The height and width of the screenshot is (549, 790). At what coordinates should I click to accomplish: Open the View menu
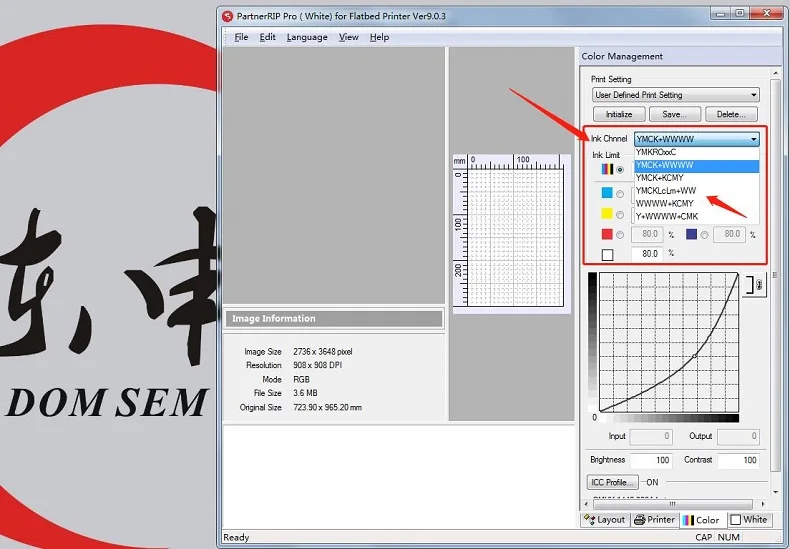349,37
